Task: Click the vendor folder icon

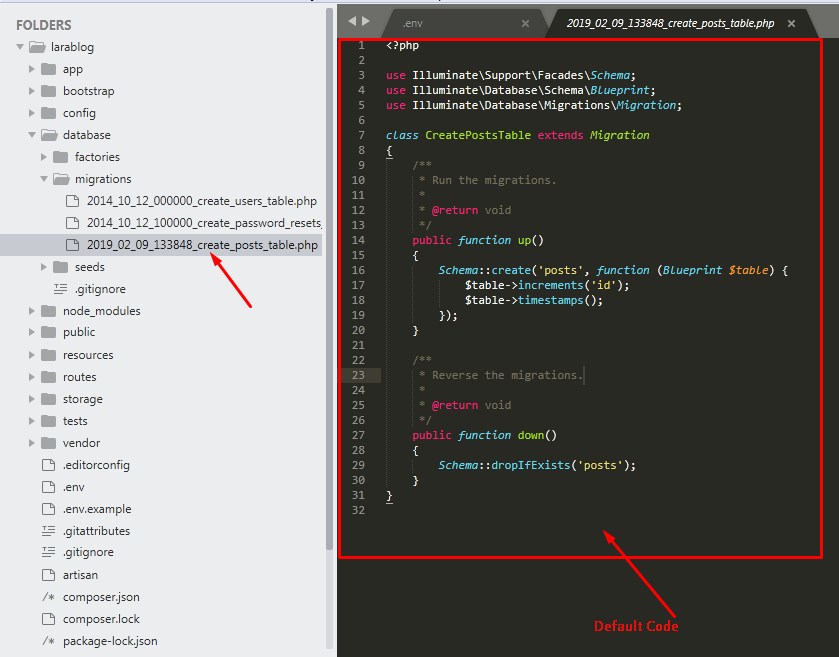Action: (49, 443)
